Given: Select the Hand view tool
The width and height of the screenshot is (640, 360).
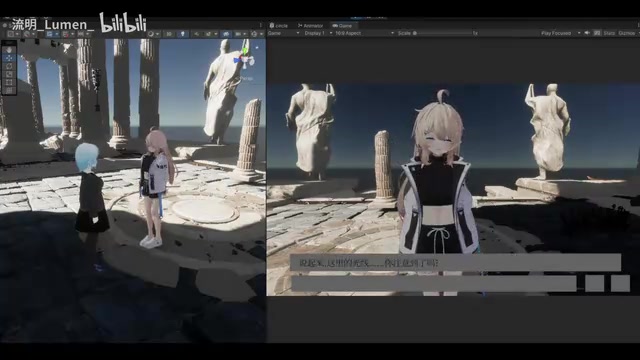Looking at the screenshot, I should coord(9,50).
